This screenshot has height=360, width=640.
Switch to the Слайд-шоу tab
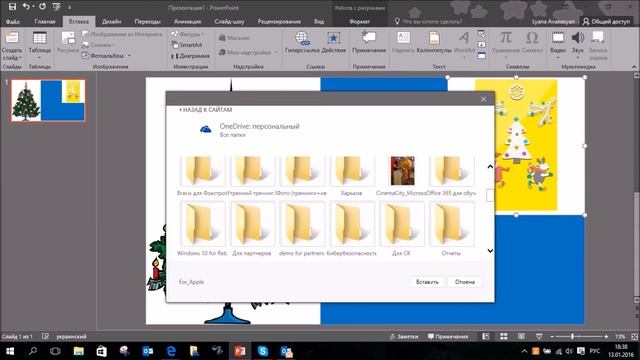point(229,21)
